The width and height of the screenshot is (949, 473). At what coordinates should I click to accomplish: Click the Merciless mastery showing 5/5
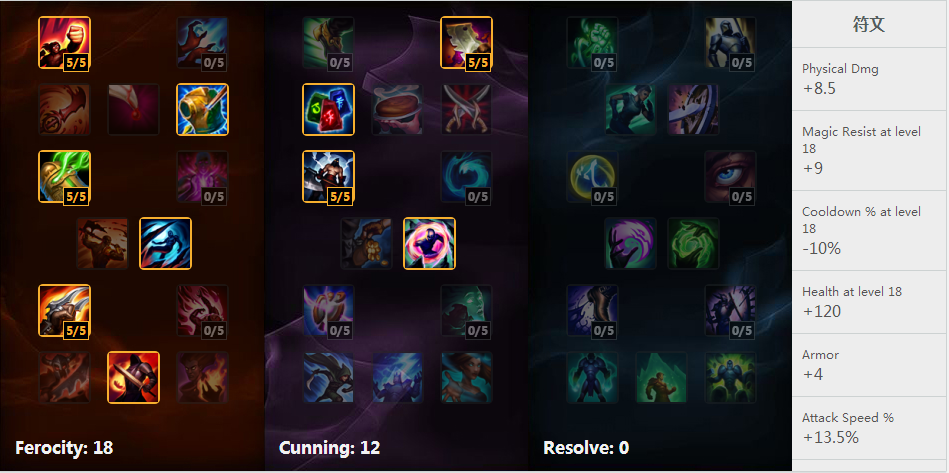point(328,176)
